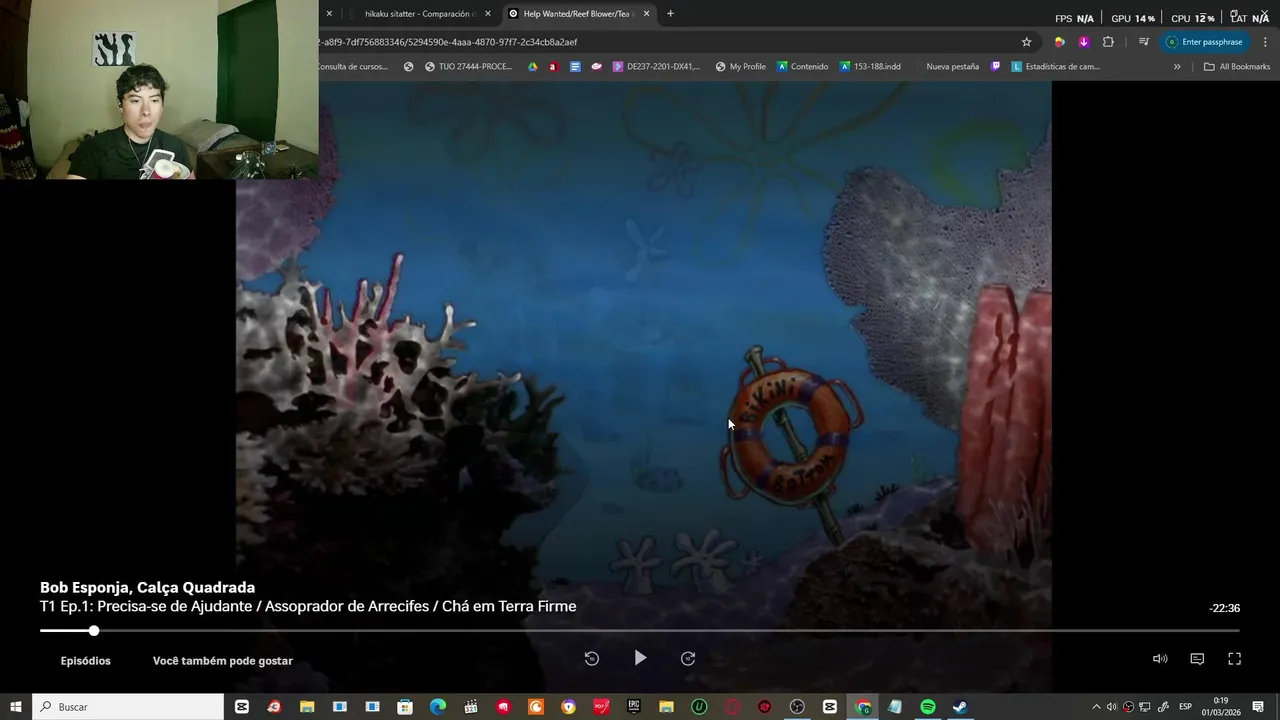Open the pink download extension
Image resolution: width=1280 pixels, height=720 pixels.
pyautogui.click(x=1084, y=42)
